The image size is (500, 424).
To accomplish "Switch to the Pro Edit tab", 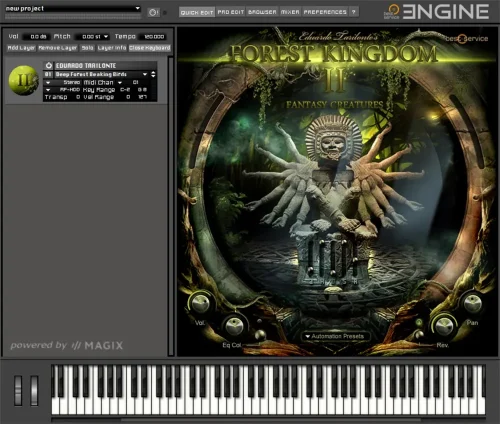I will 231,12.
